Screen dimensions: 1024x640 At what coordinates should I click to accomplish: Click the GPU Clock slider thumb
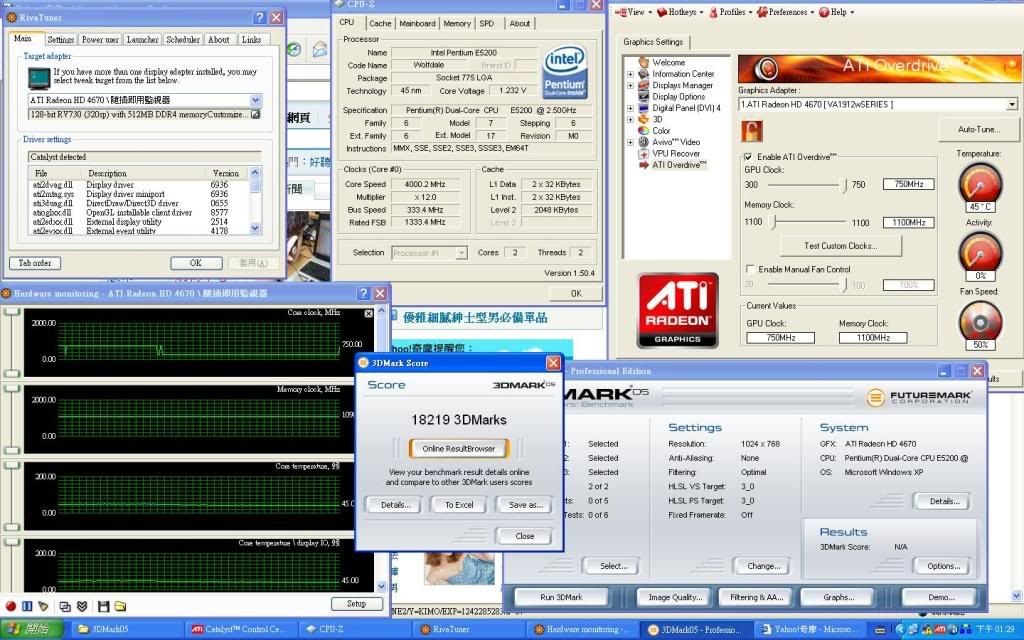844,185
